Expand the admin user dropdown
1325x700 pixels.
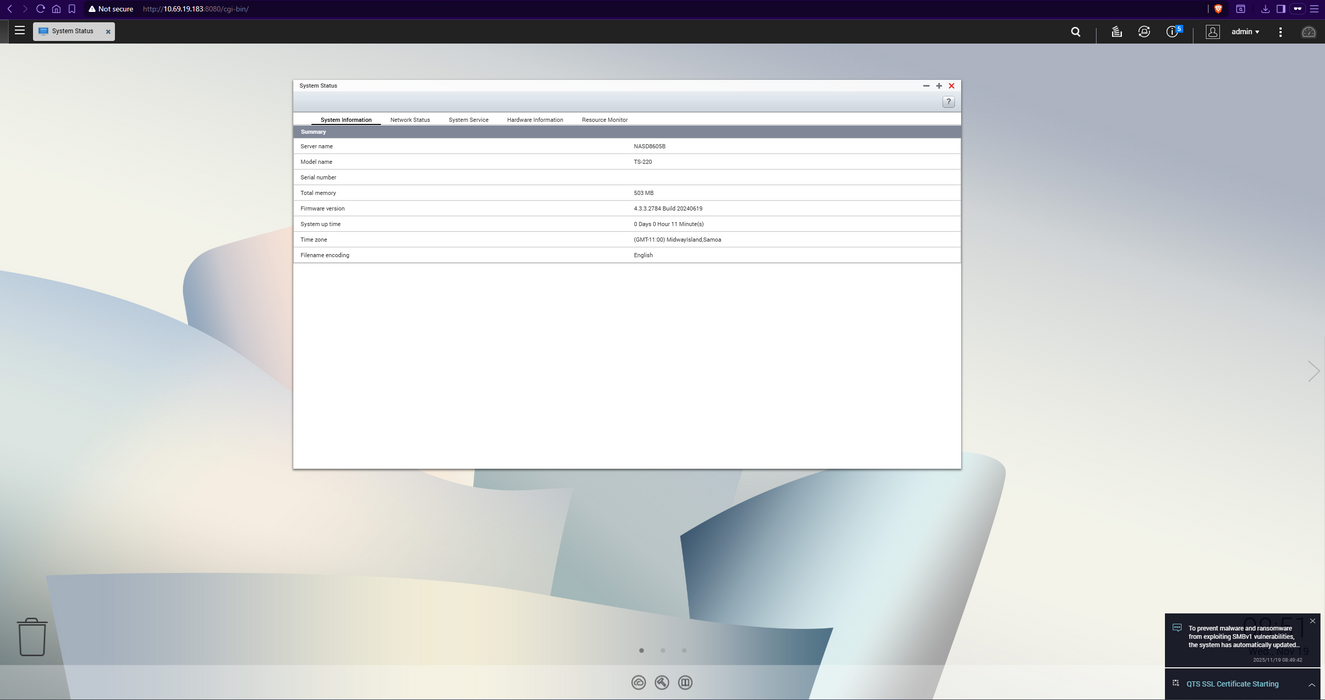pyautogui.click(x=1245, y=32)
